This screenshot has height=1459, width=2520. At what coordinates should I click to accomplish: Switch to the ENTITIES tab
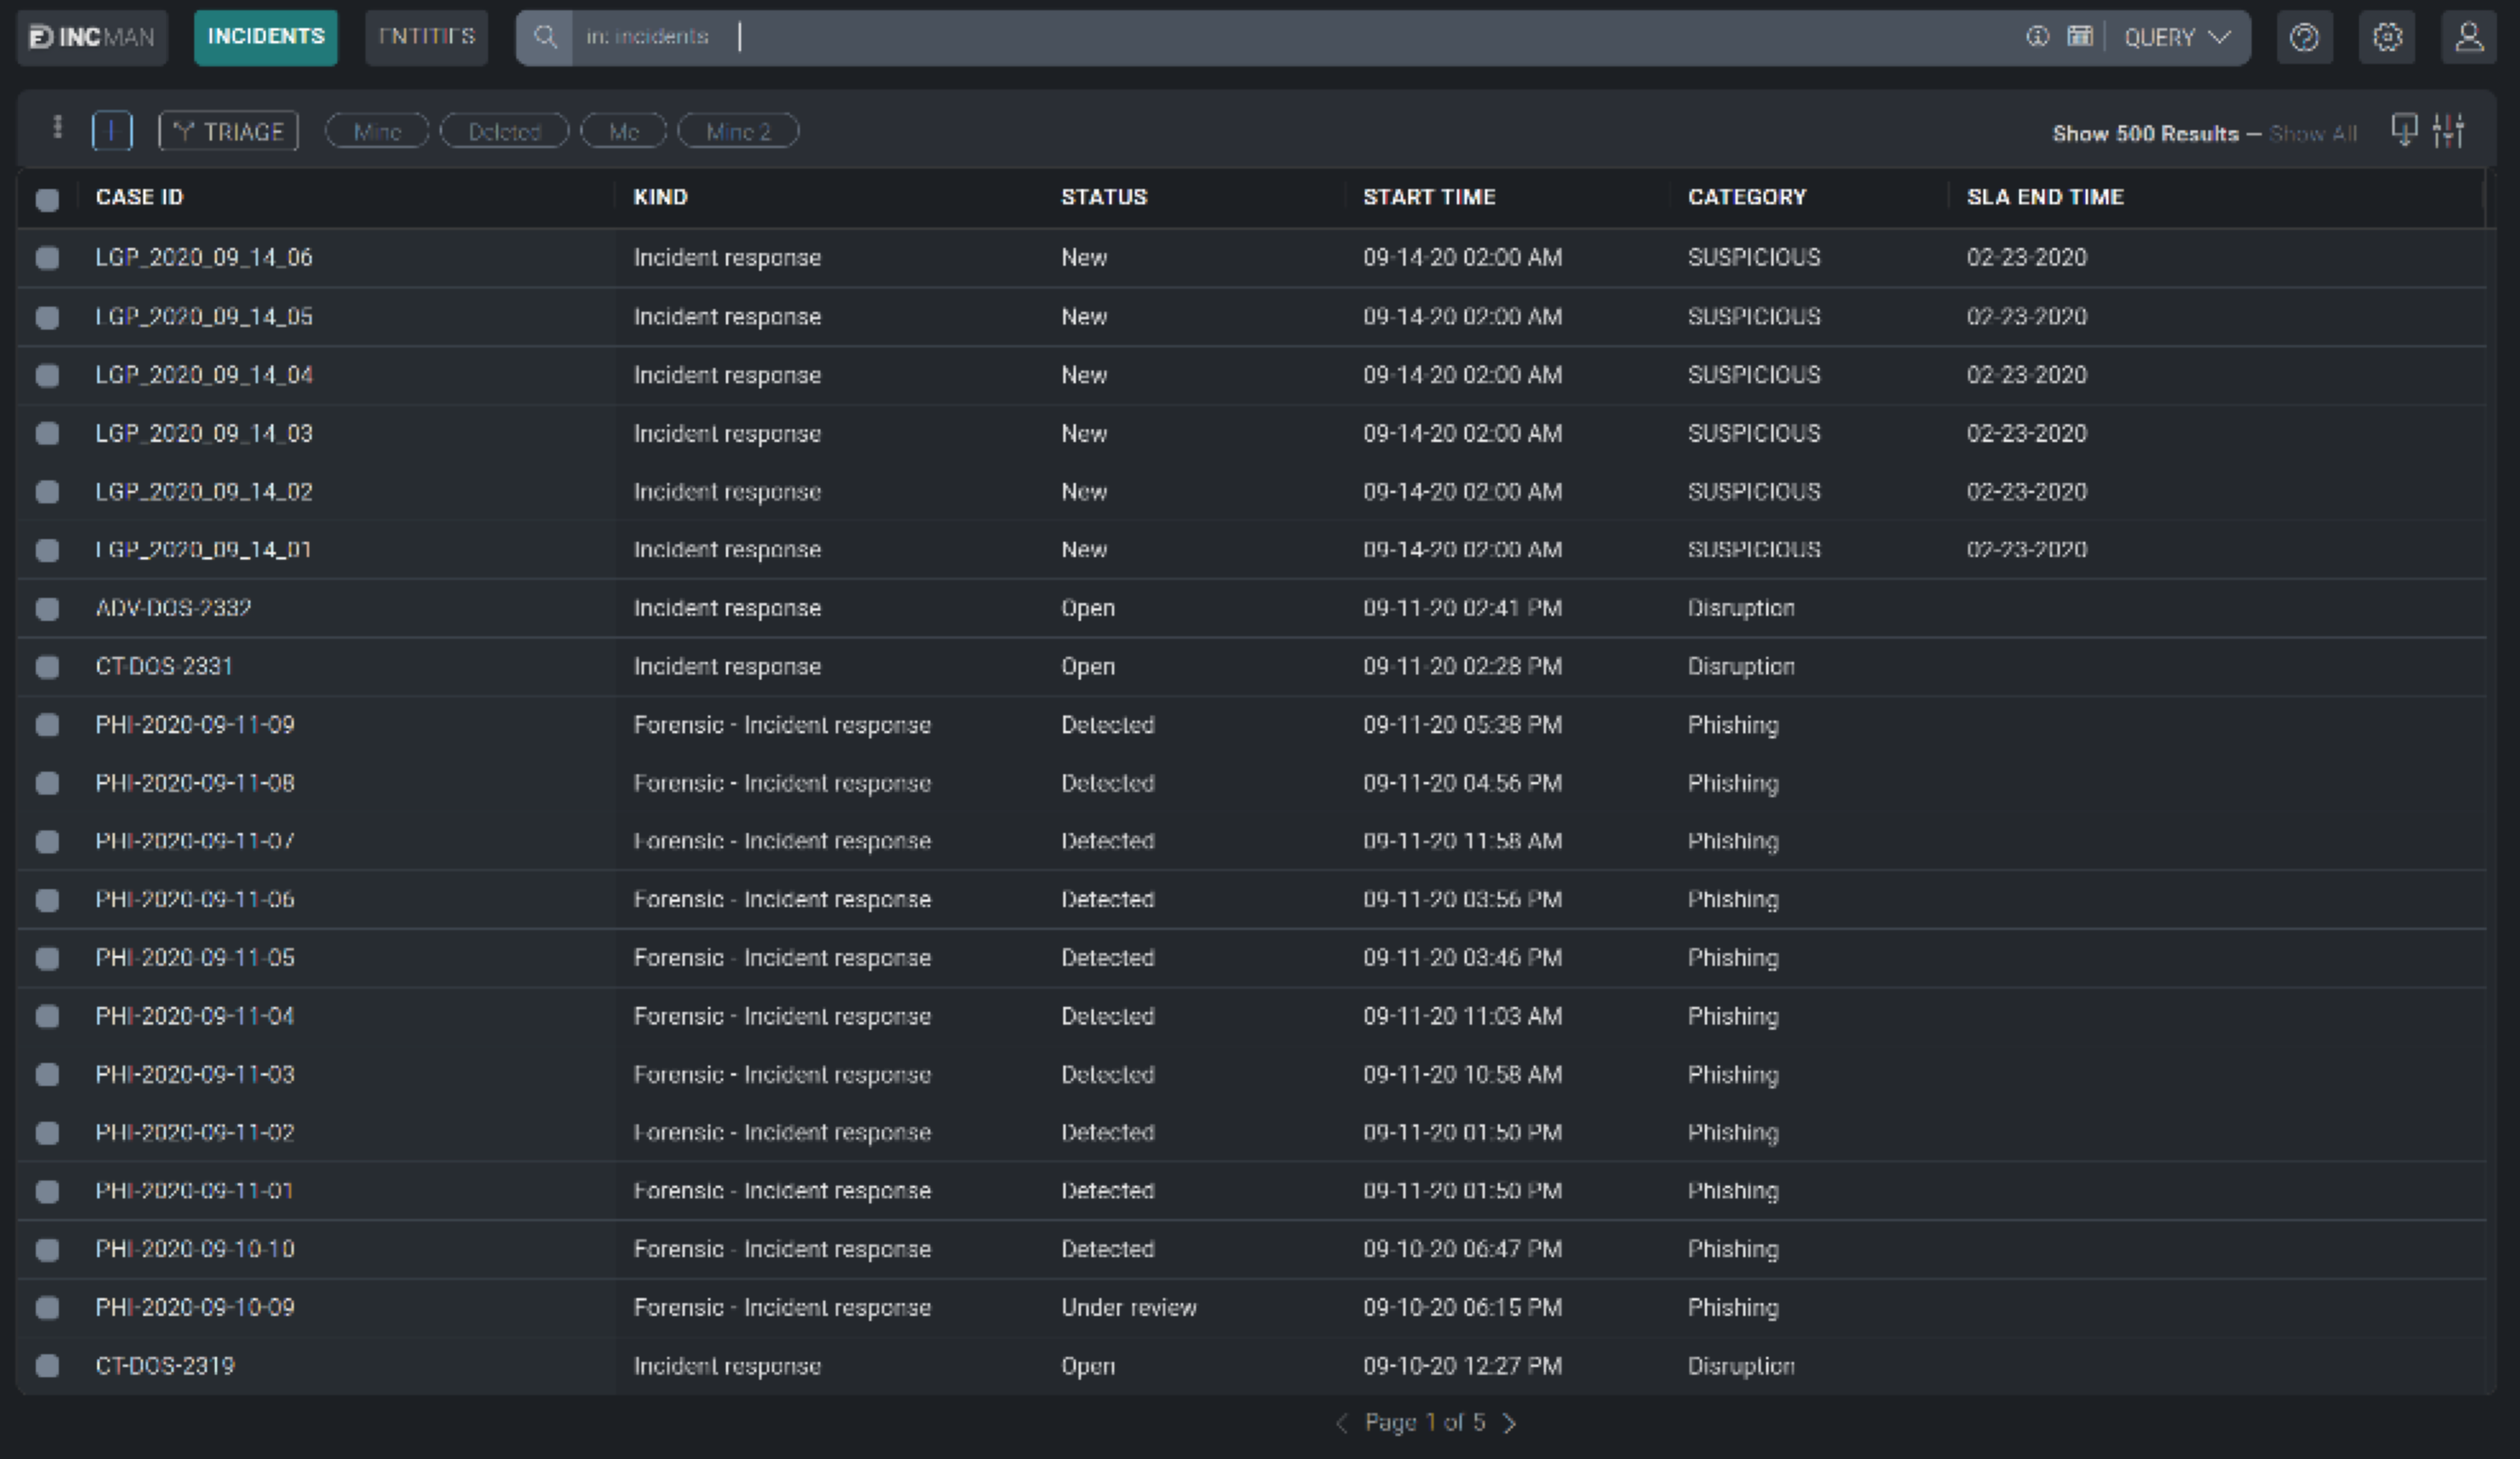pos(427,38)
